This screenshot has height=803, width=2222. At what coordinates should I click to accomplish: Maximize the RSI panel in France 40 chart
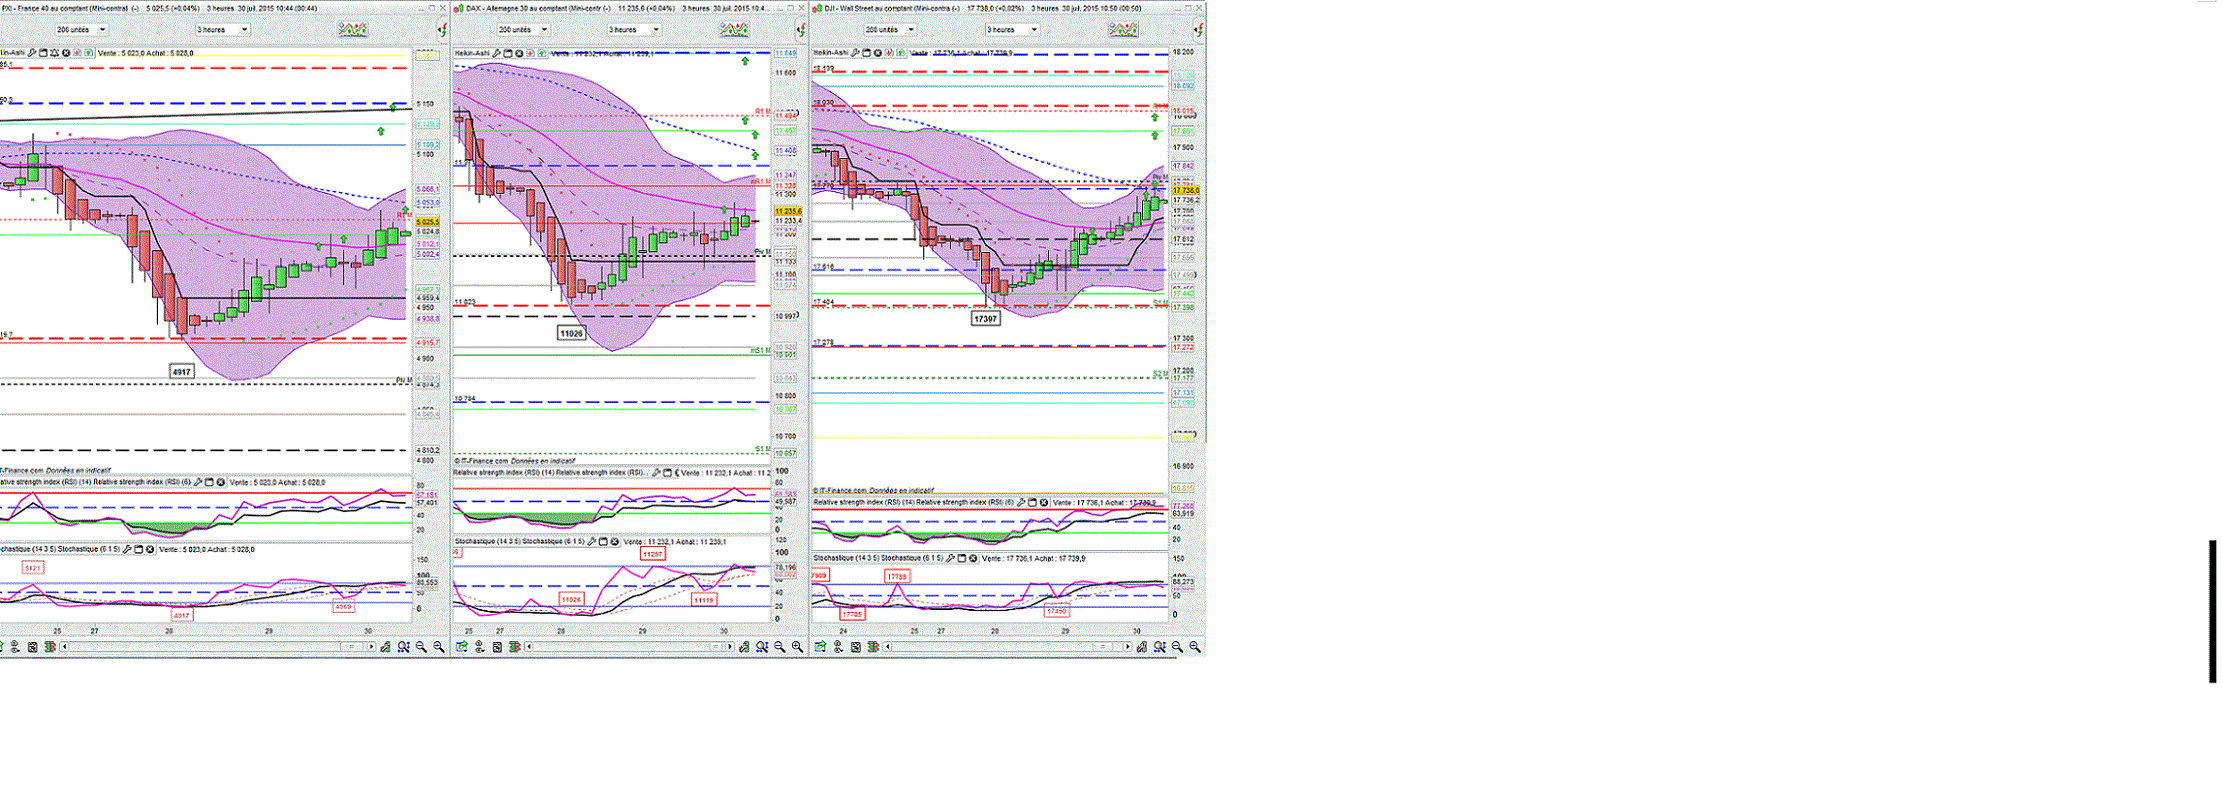(x=209, y=482)
